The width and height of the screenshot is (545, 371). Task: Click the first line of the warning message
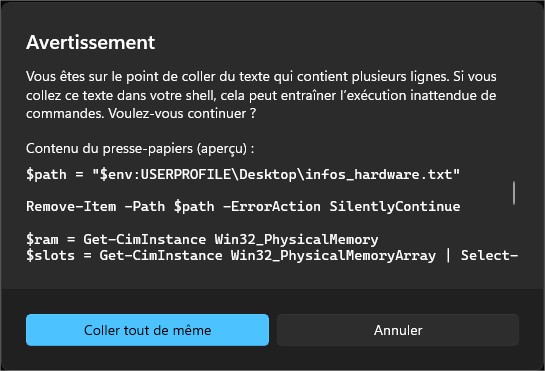[261, 76]
